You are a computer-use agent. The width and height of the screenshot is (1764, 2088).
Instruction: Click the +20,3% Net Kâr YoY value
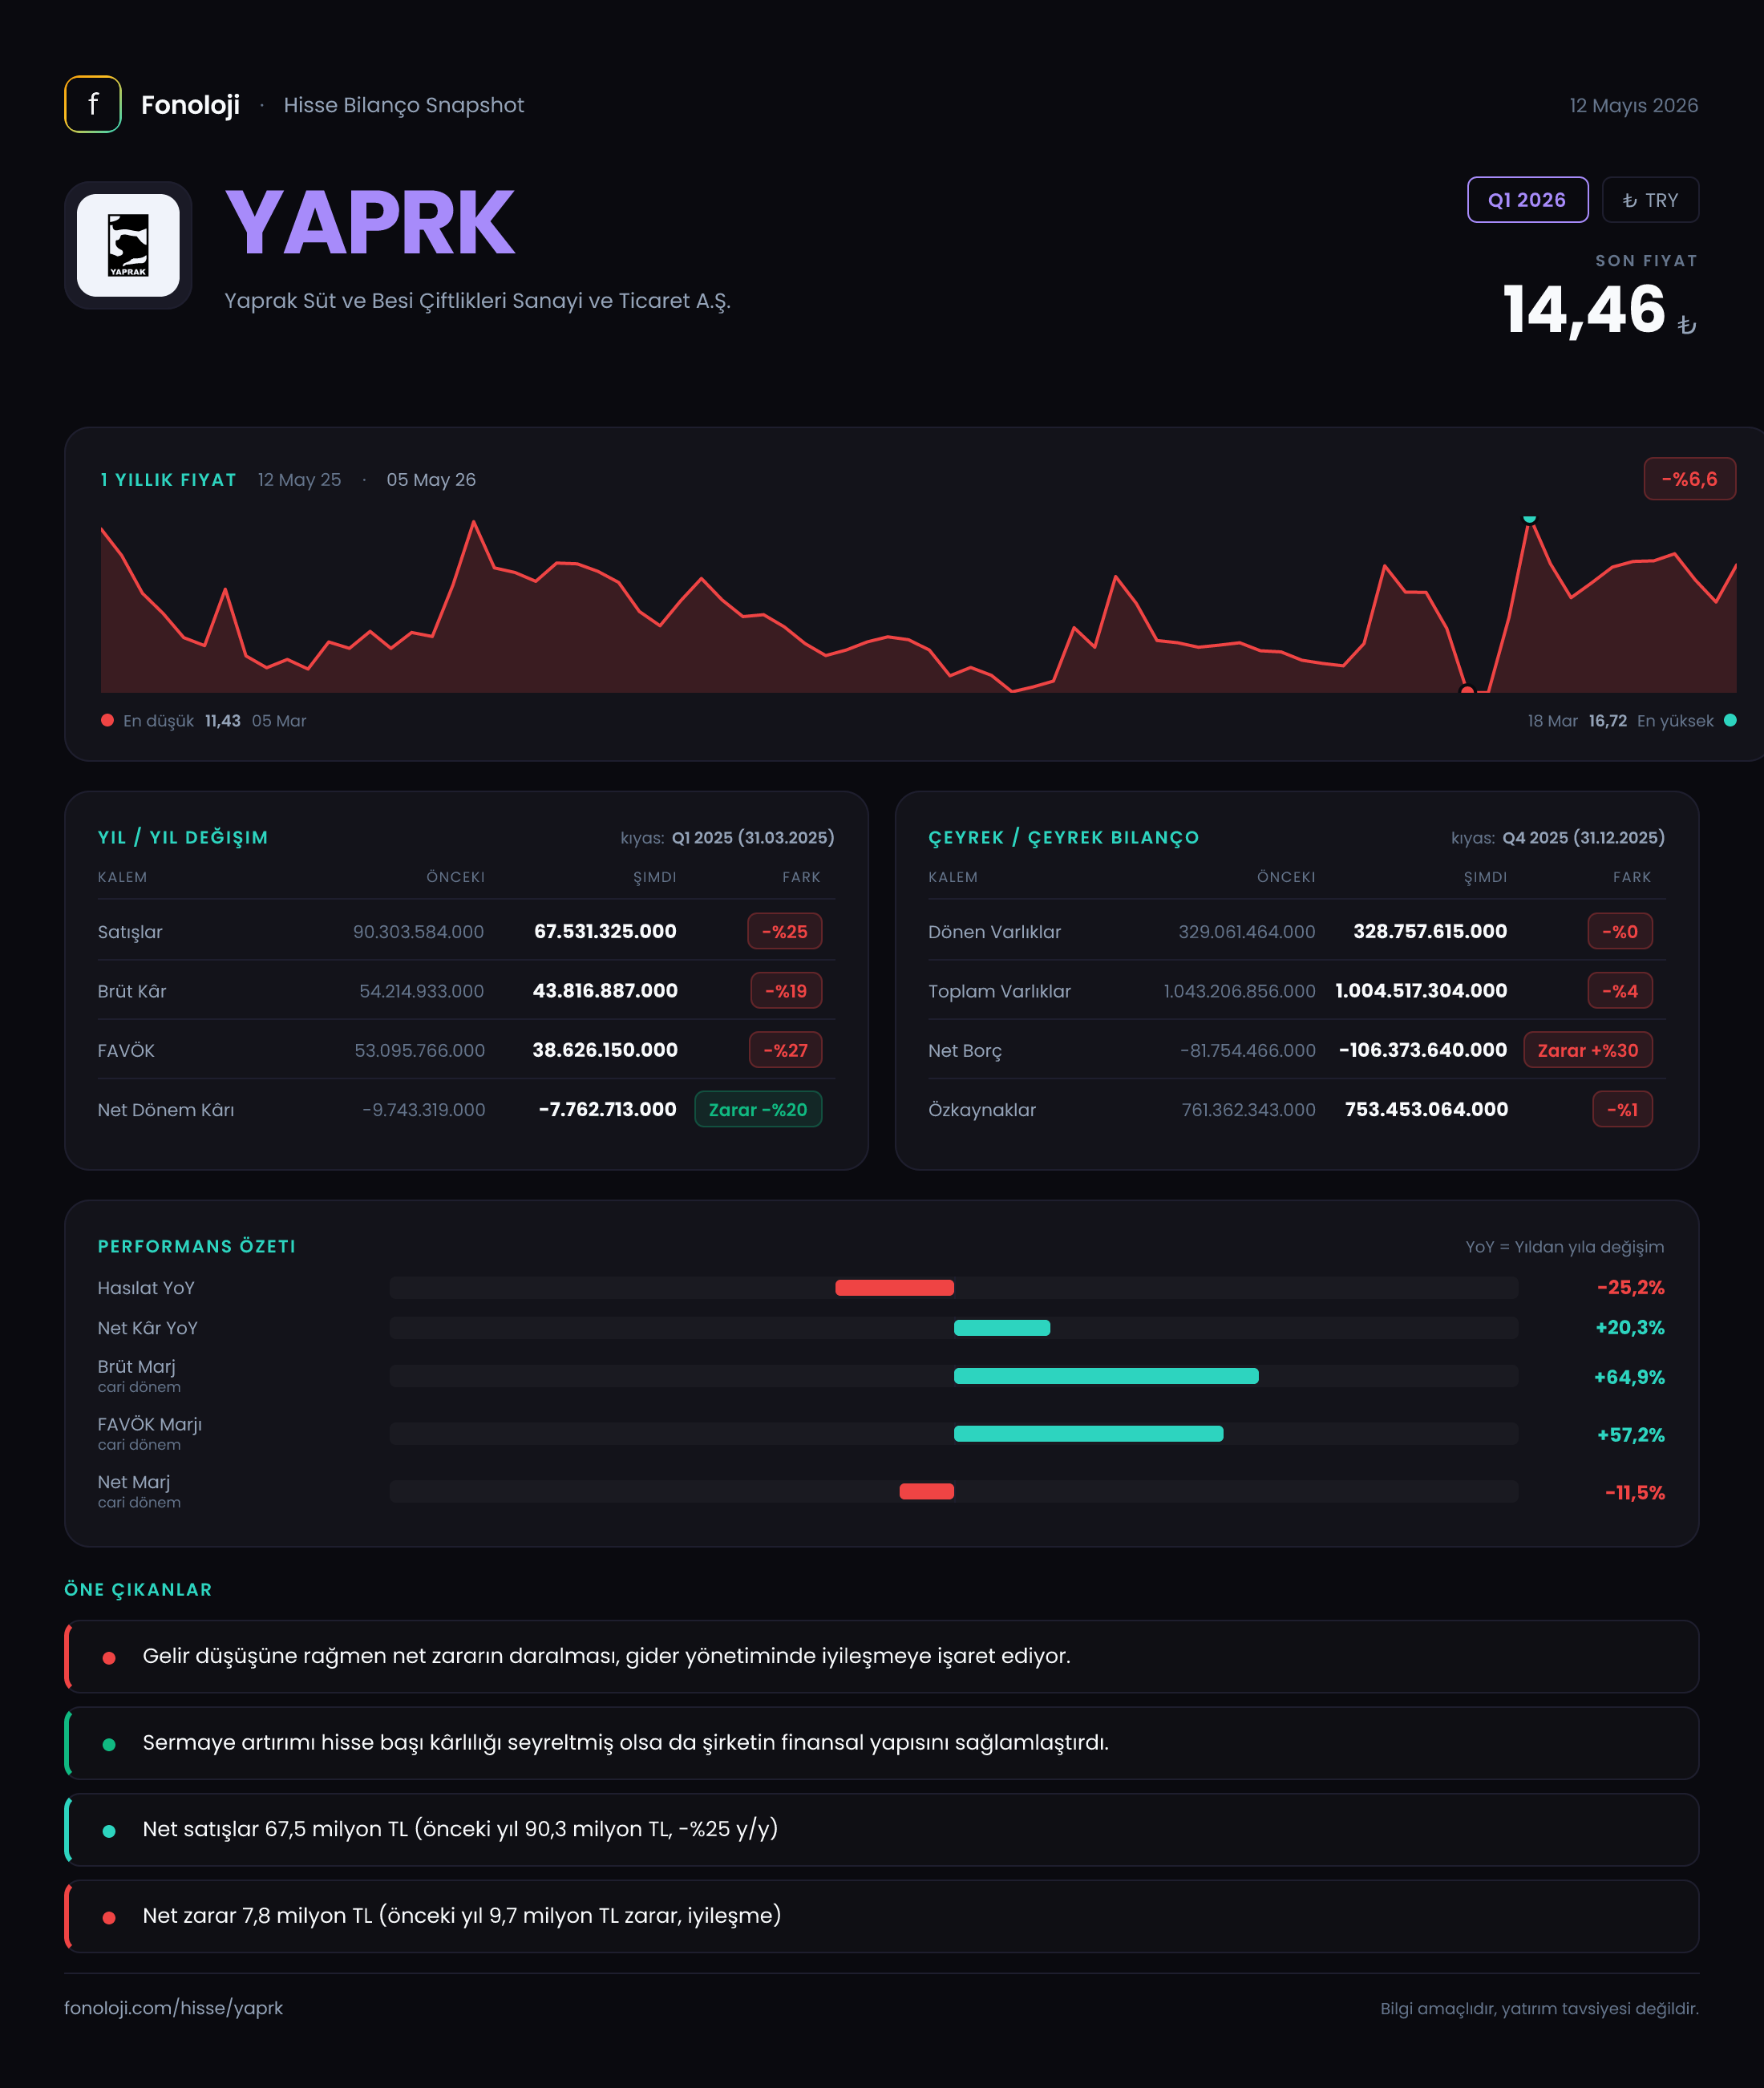[1630, 1328]
